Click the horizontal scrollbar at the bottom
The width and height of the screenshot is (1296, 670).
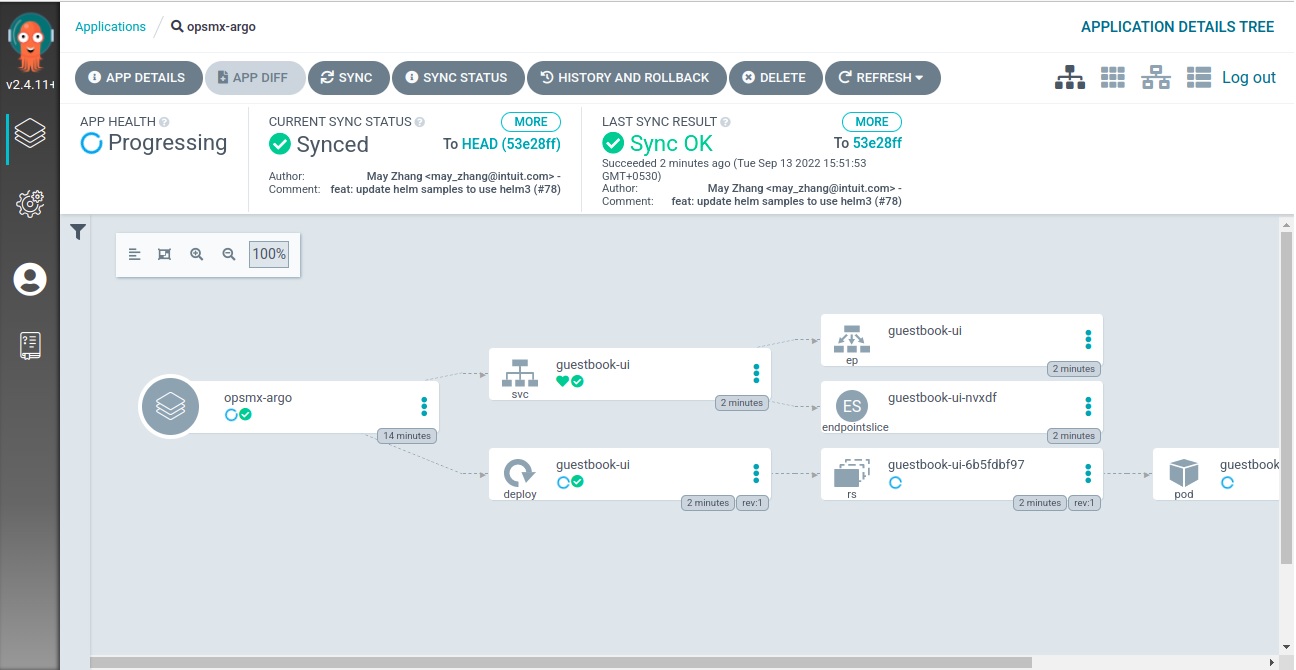tap(560, 662)
